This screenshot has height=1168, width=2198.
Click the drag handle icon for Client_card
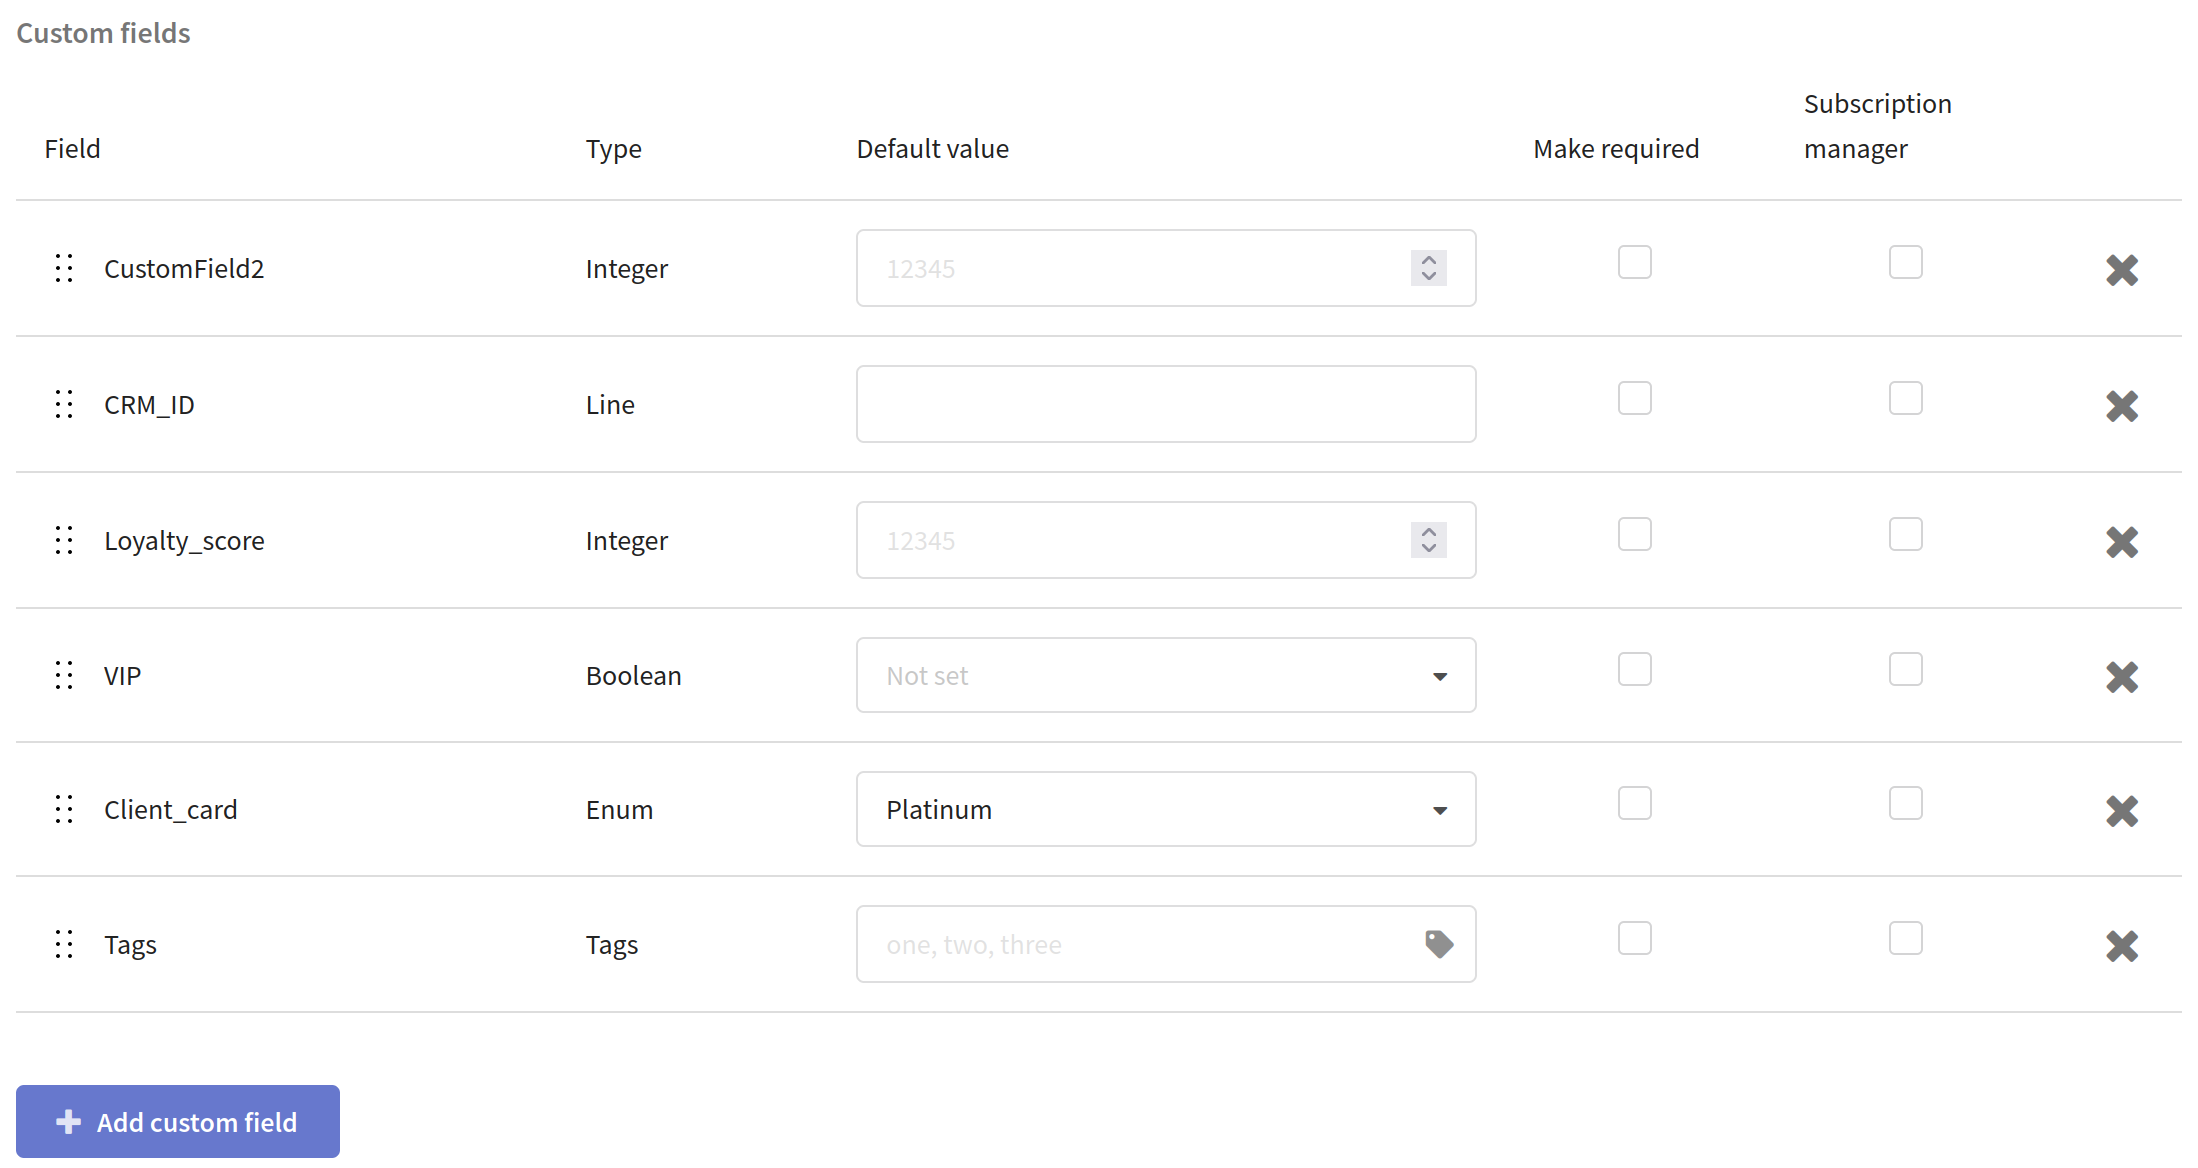tap(64, 810)
